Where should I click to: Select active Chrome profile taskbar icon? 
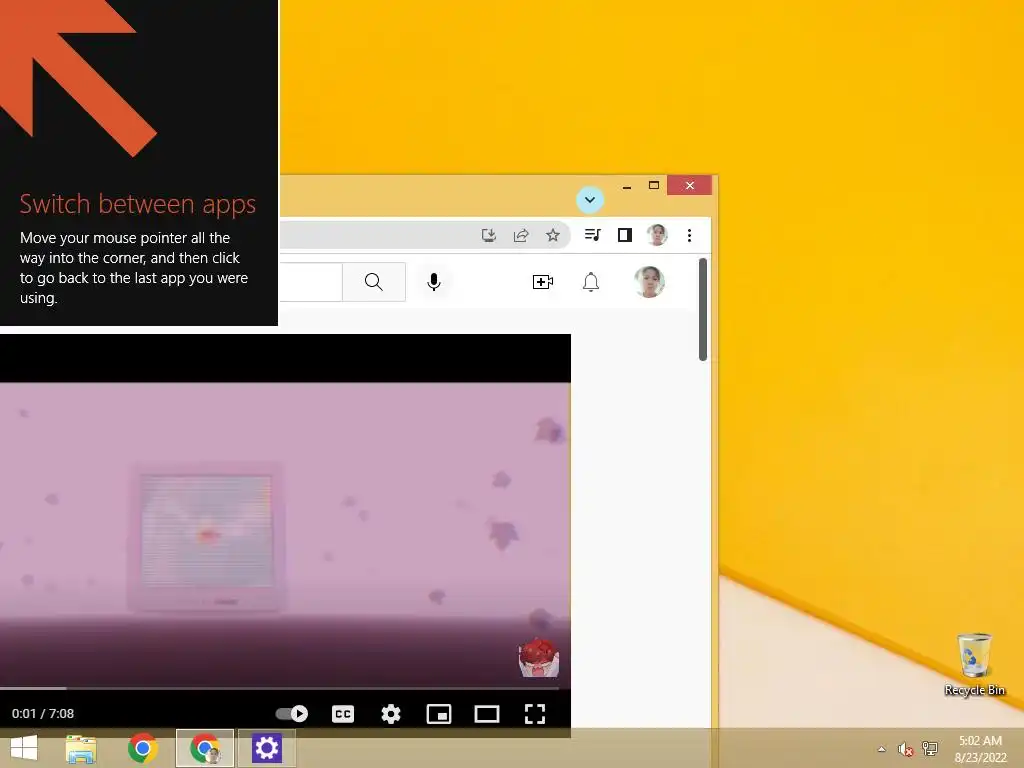(x=205, y=748)
